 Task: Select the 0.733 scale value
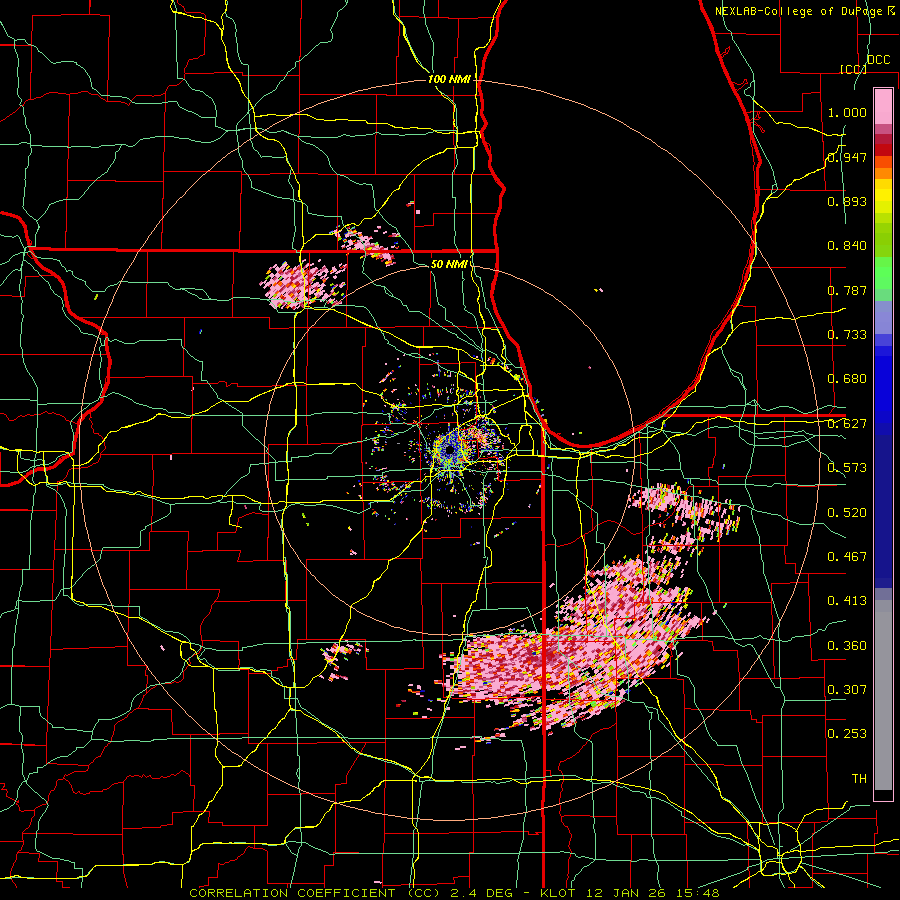point(847,335)
